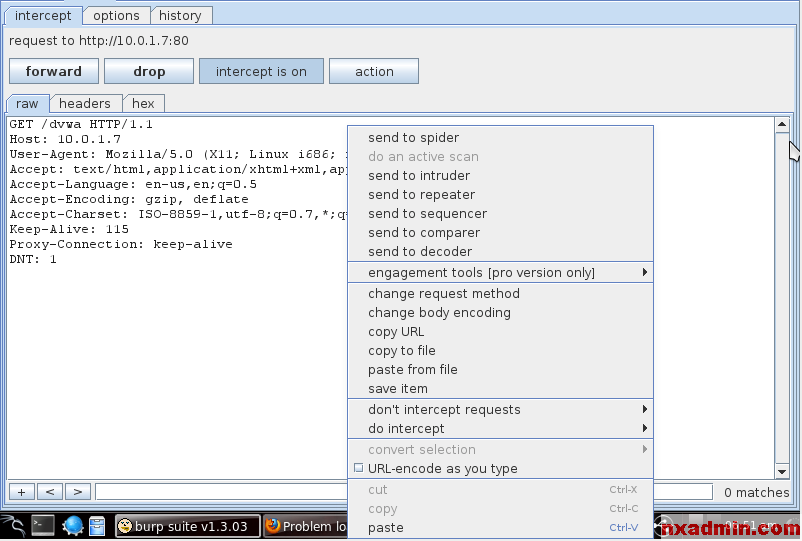Click scrollbar up arrow in request pane
Image resolution: width=802 pixels, height=541 pixels.
coord(782,124)
